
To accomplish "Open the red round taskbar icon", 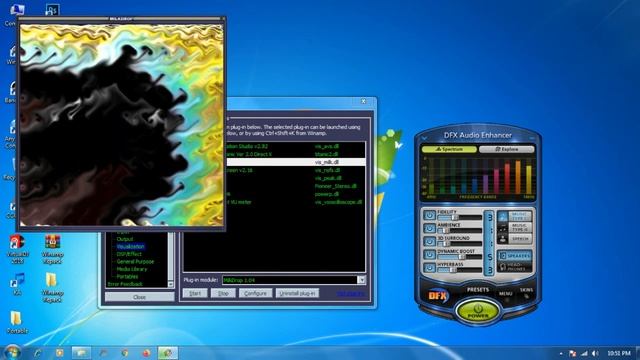I will (x=146, y=353).
